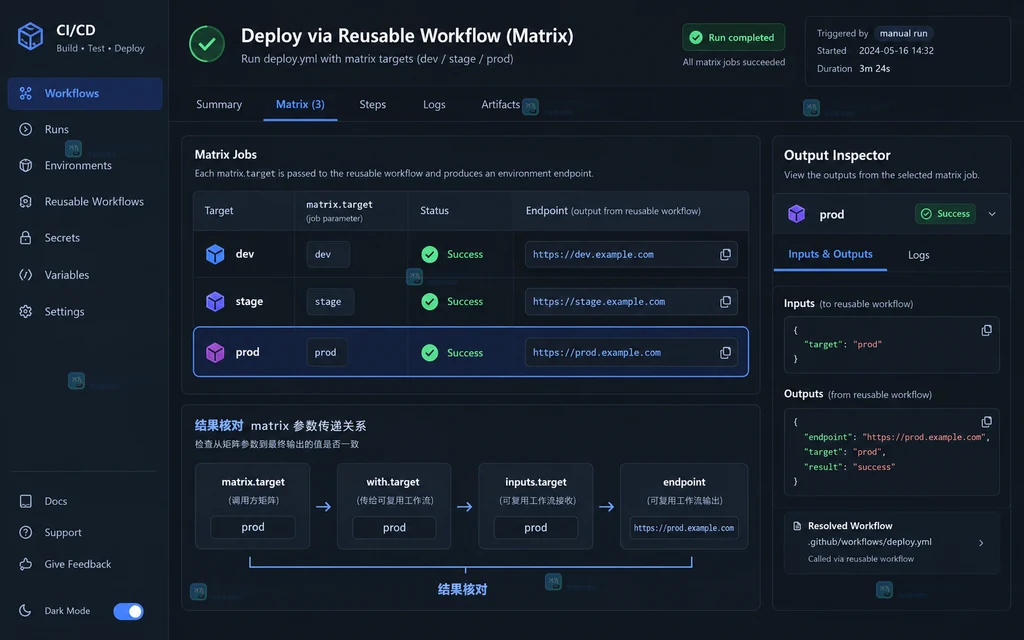Image resolution: width=1024 pixels, height=640 pixels.
Task: Click the dev matrix.target parameter chip
Action: point(328,255)
